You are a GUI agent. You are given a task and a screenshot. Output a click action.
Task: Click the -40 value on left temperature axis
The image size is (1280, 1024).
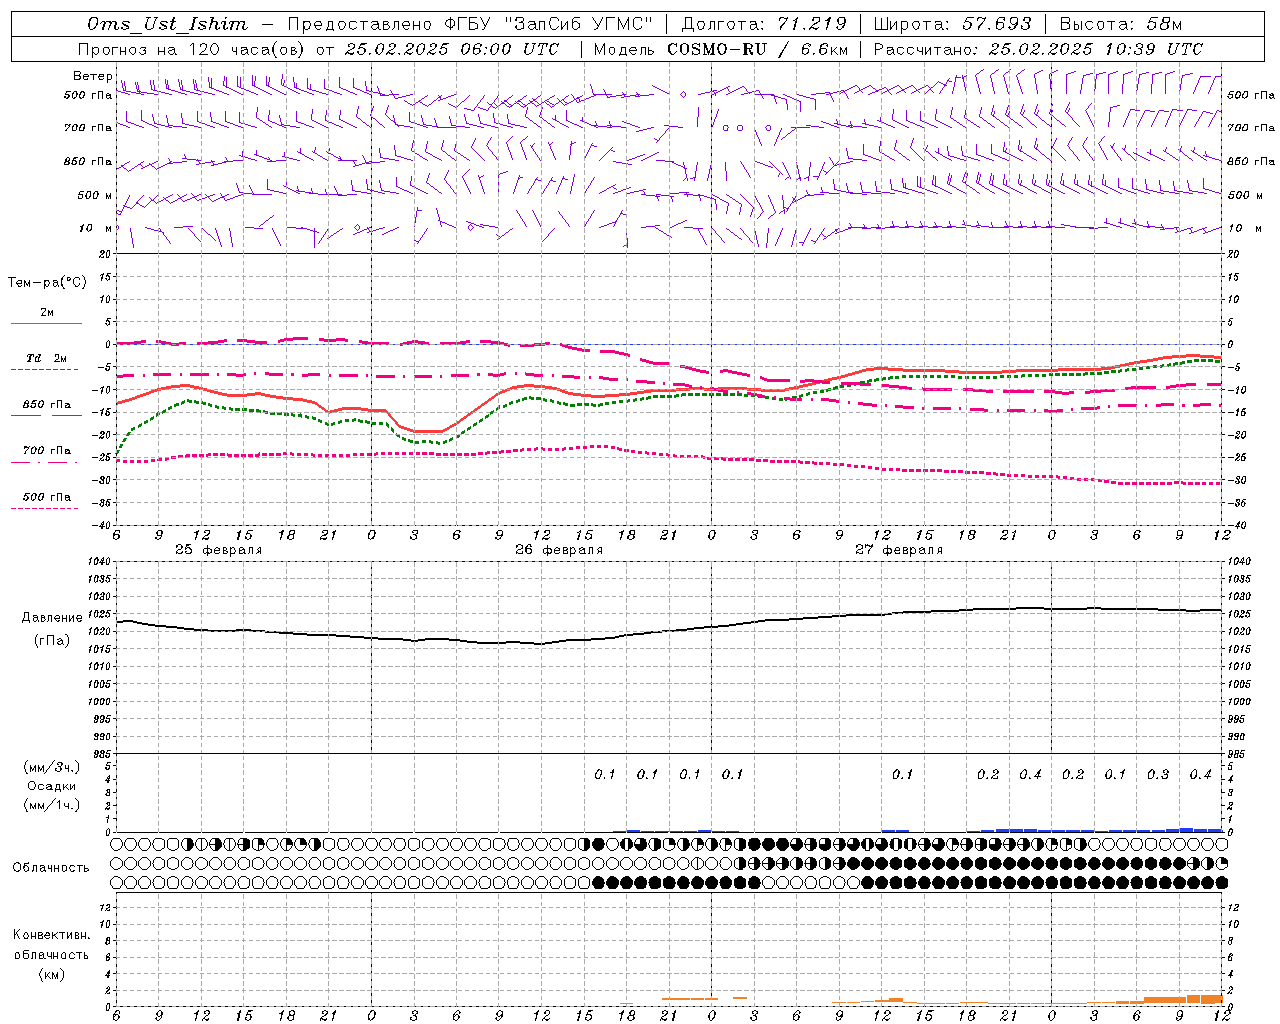click(102, 525)
